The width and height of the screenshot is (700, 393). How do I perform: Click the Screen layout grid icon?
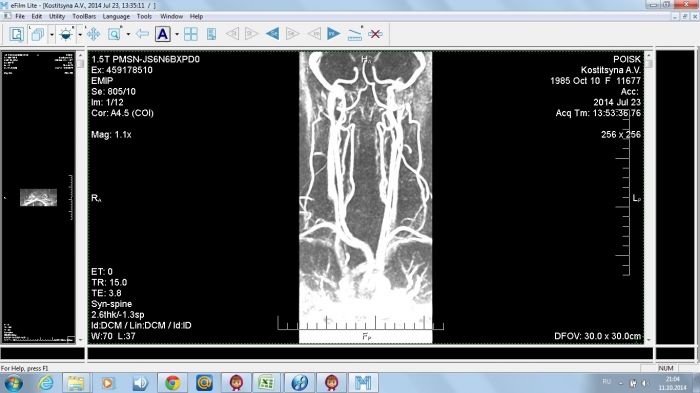pos(191,34)
